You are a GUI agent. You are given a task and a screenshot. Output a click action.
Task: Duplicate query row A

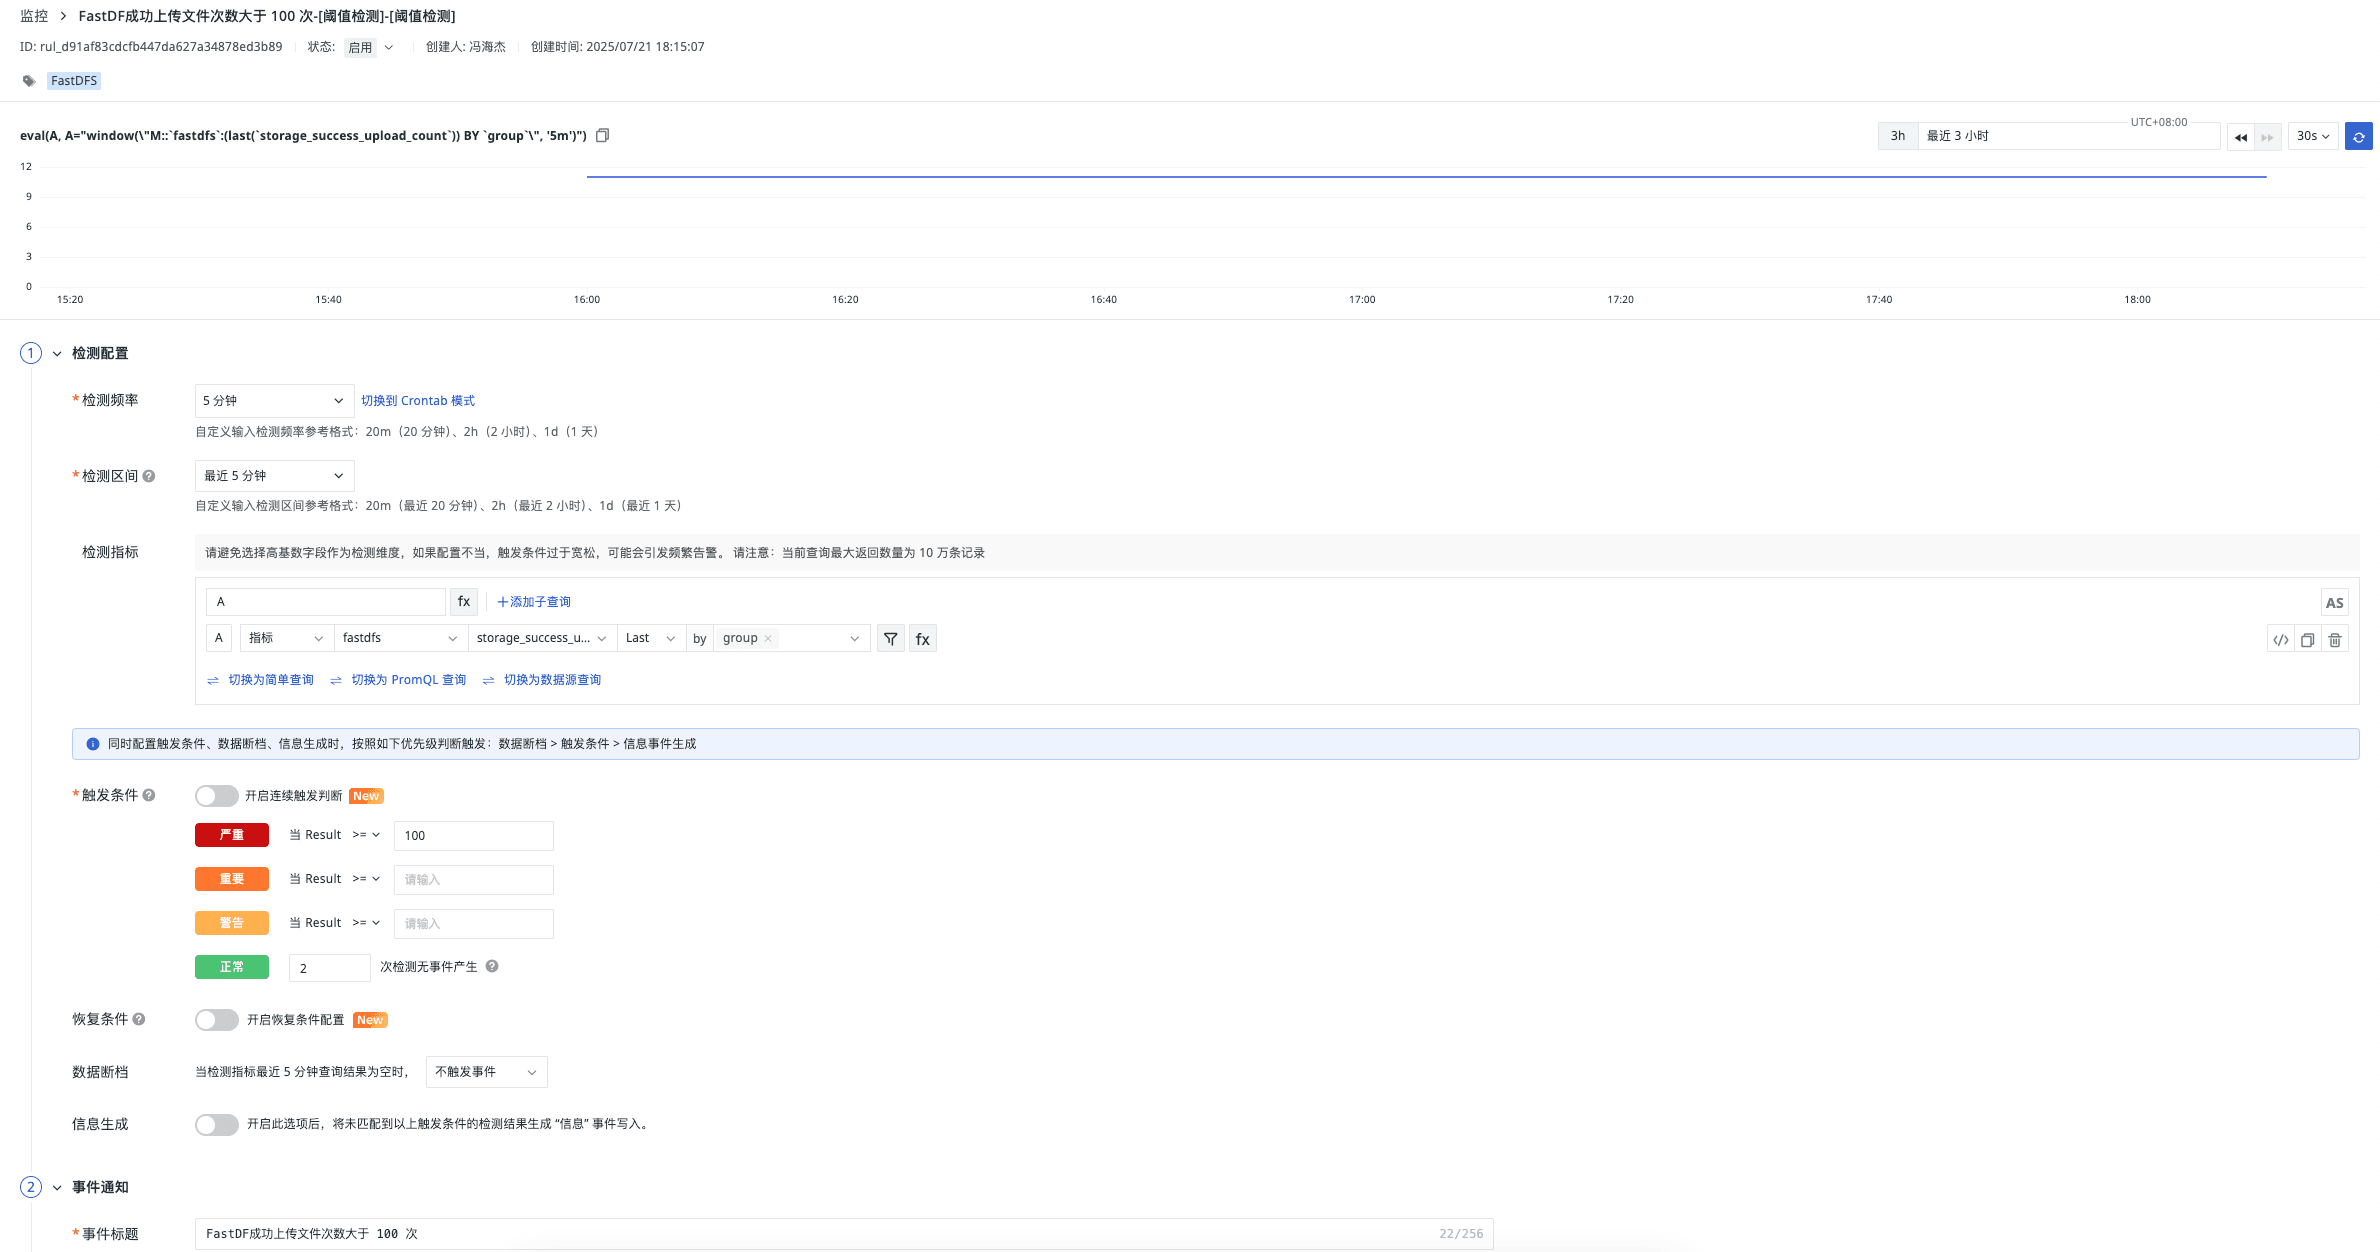pyautogui.click(x=2307, y=640)
